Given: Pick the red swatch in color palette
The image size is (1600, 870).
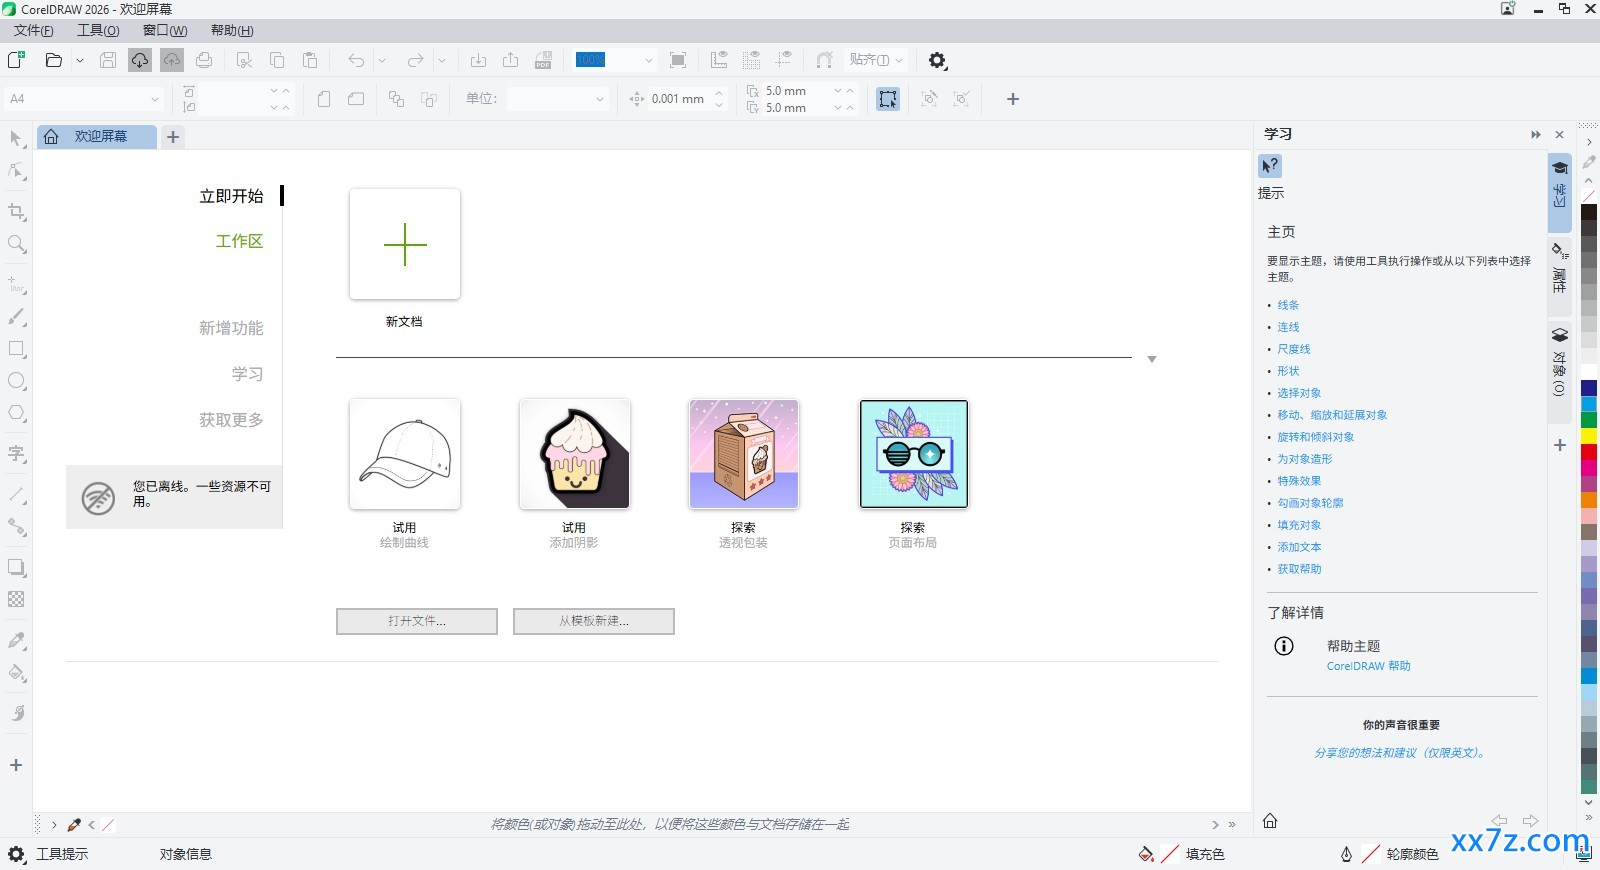Looking at the screenshot, I should (x=1589, y=453).
